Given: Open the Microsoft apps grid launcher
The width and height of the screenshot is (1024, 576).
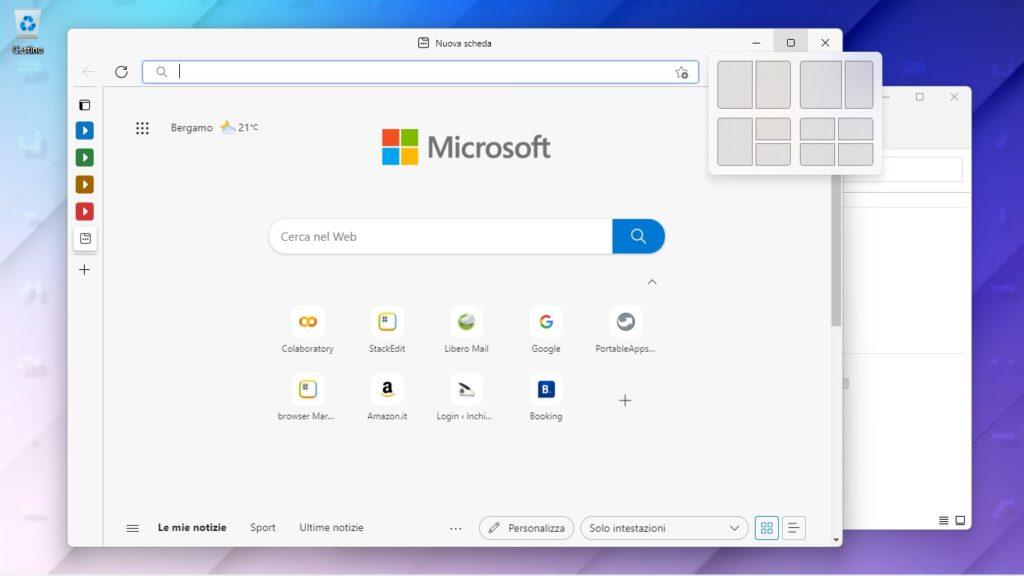Looking at the screenshot, I should click(x=142, y=128).
